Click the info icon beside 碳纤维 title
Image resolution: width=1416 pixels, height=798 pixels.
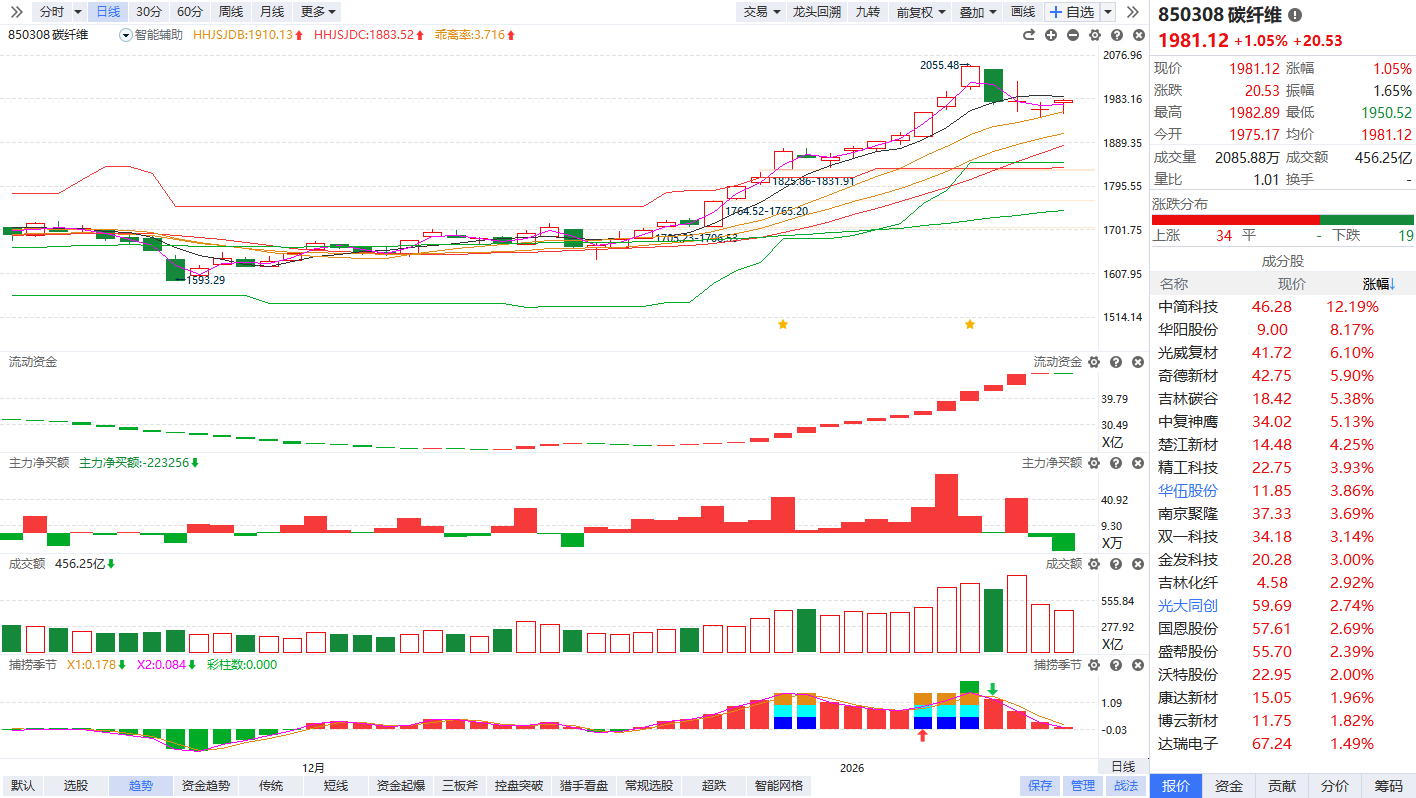coord(1295,15)
